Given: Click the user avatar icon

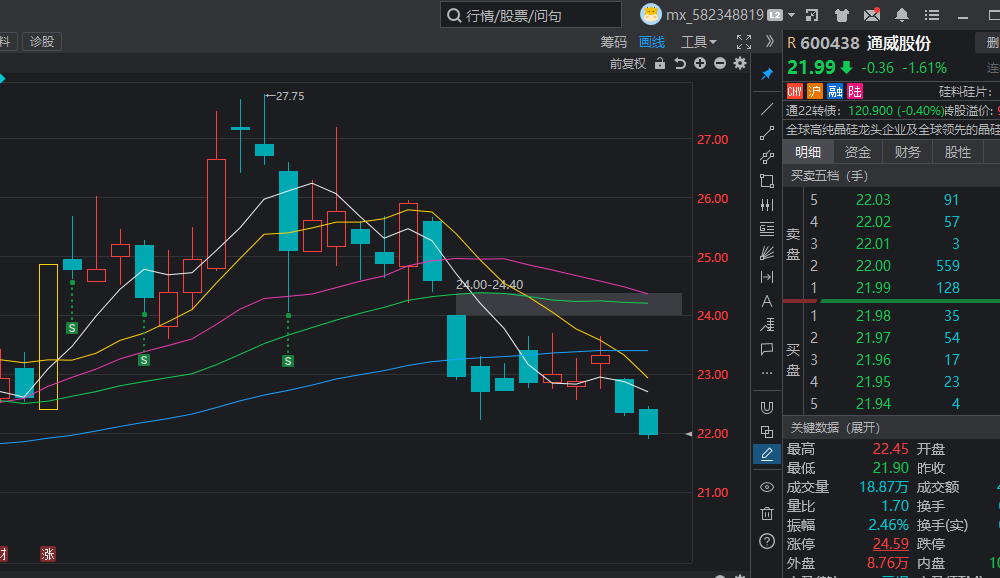Looking at the screenshot, I should pyautogui.click(x=651, y=13).
